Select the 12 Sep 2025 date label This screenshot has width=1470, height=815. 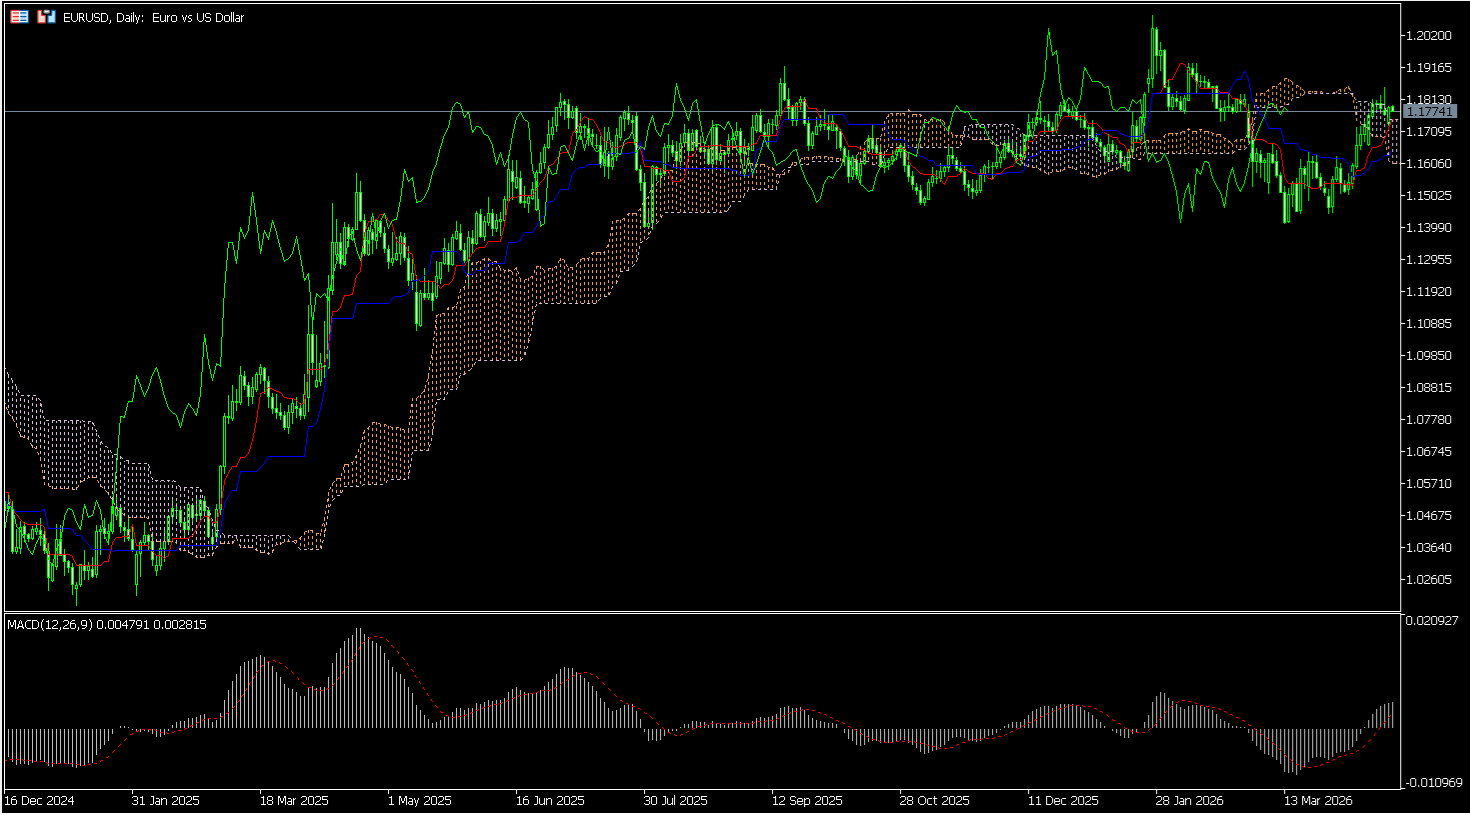pos(807,801)
